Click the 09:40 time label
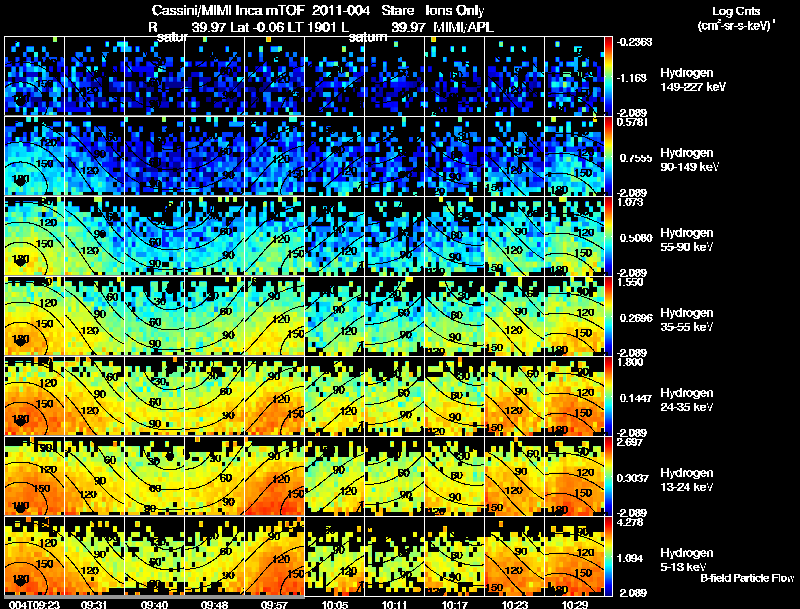This screenshot has width=800, height=609. [x=154, y=604]
